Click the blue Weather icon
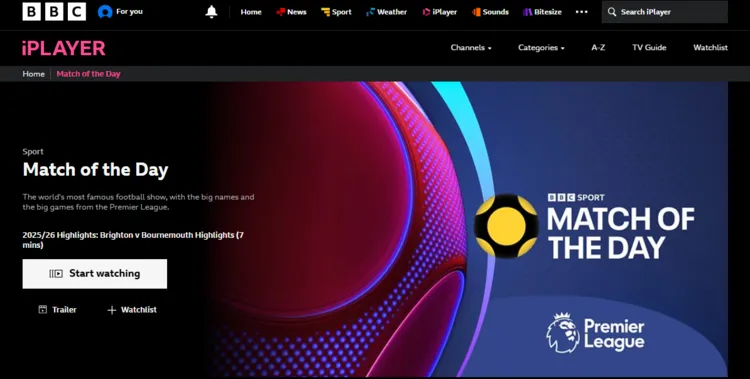The image size is (750, 379). (x=370, y=12)
